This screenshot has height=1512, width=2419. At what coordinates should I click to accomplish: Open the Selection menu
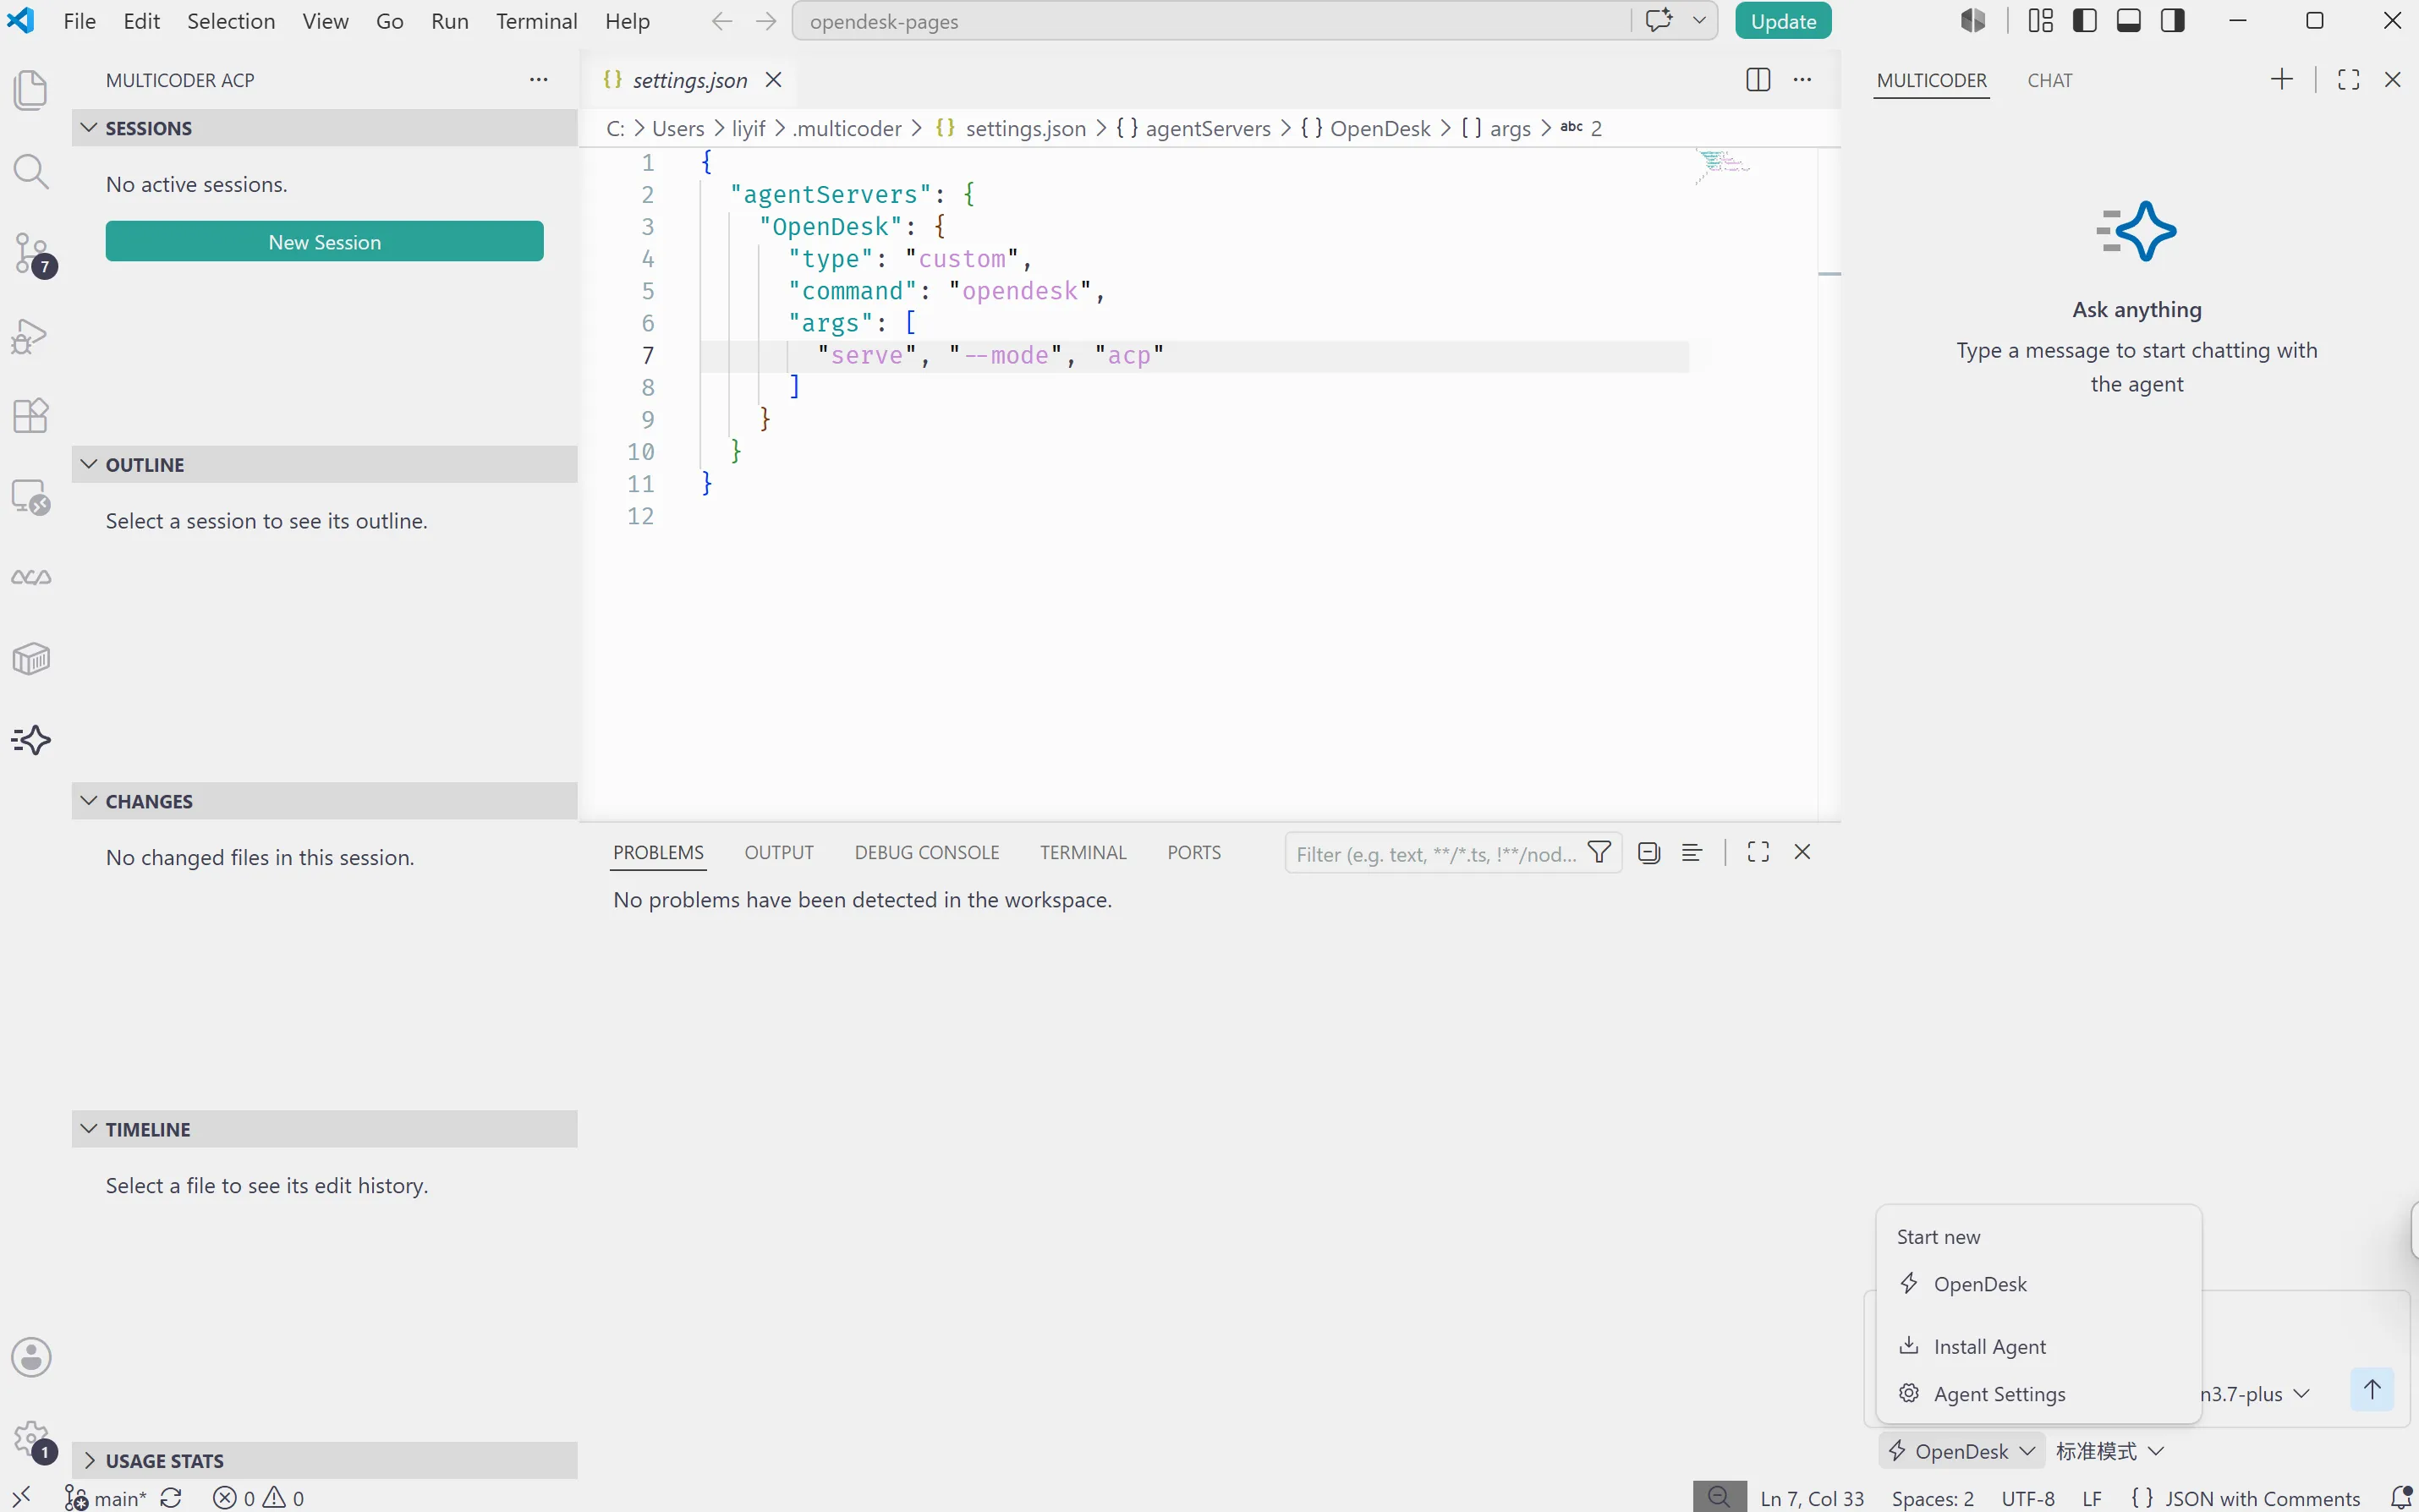coord(231,21)
